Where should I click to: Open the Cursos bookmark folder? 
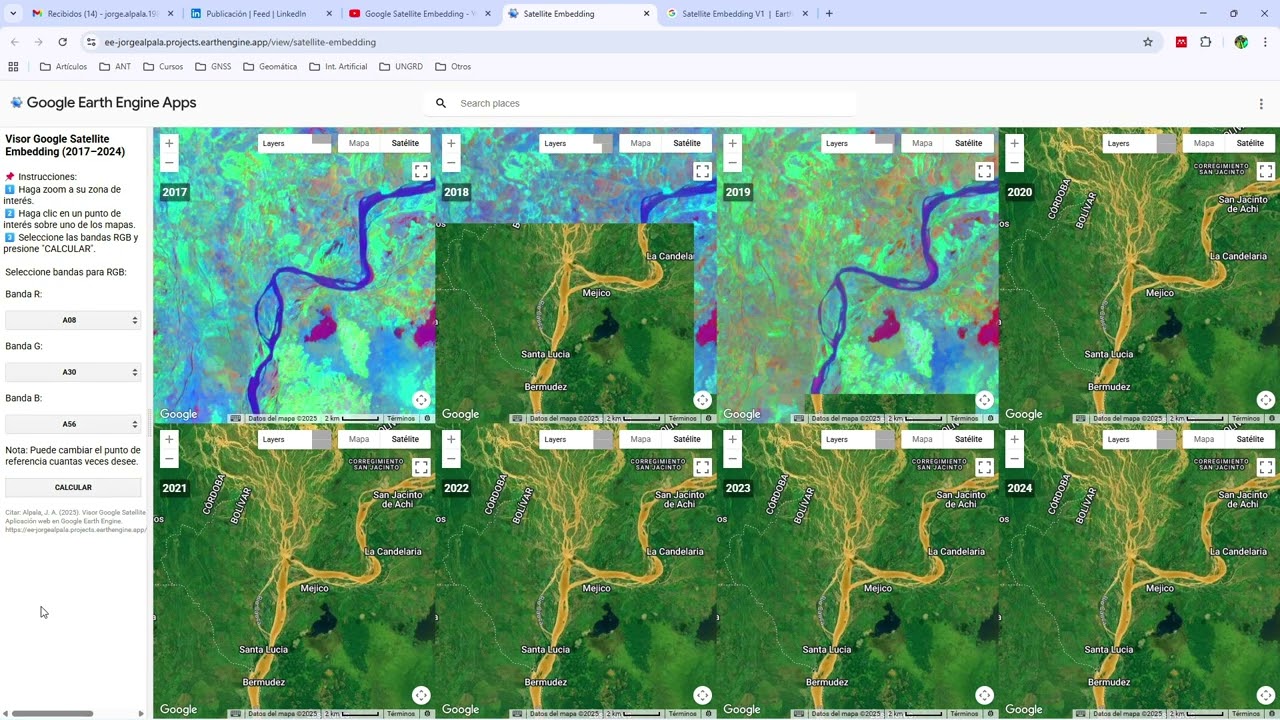tap(163, 67)
